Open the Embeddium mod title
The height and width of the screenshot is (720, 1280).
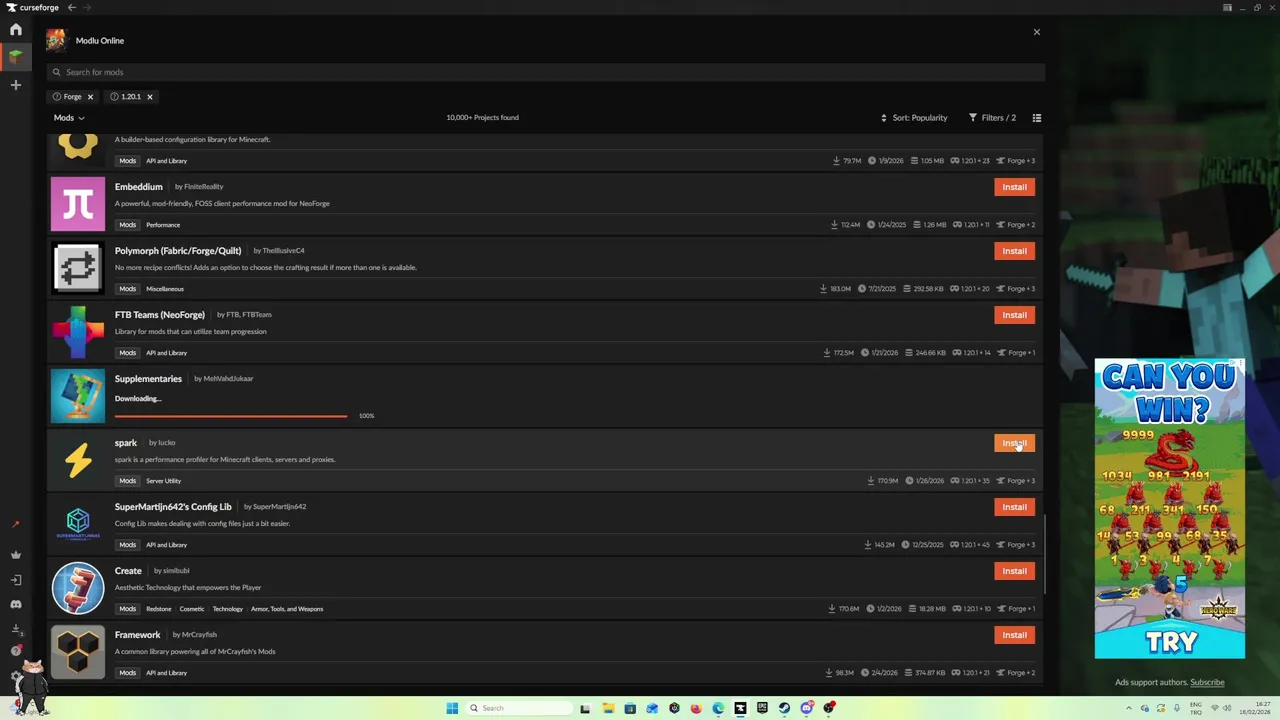pos(138,187)
